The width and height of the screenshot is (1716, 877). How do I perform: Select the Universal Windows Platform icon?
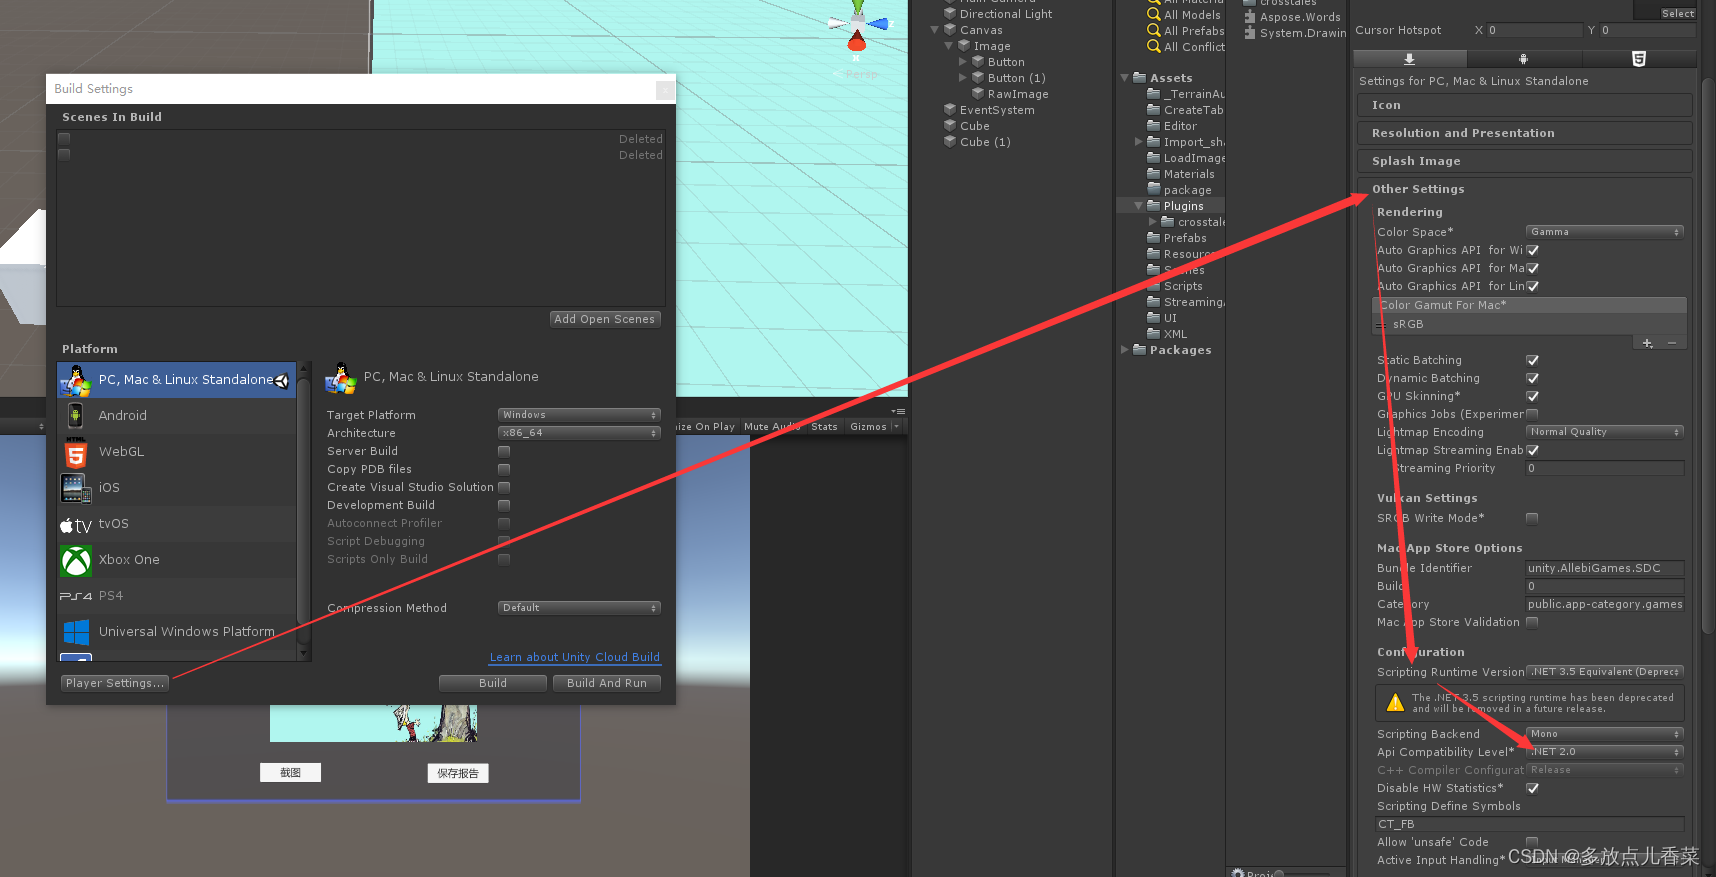point(76,632)
